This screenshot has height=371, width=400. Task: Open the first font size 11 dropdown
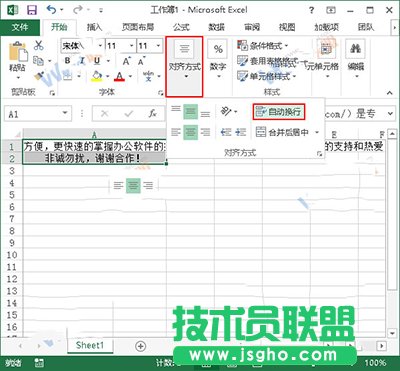point(132,46)
